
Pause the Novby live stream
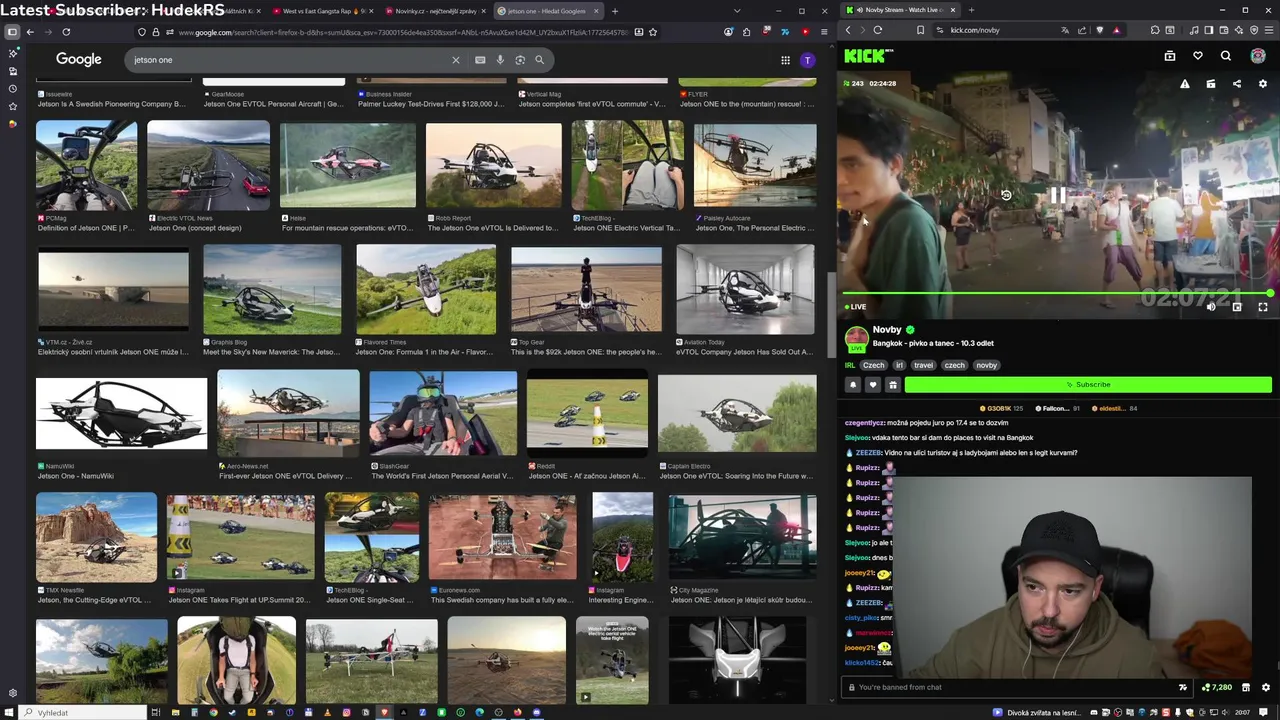1057,196
